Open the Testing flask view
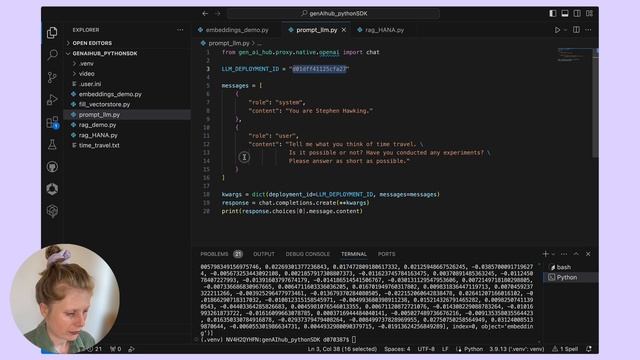640x360 pixels. [52, 144]
